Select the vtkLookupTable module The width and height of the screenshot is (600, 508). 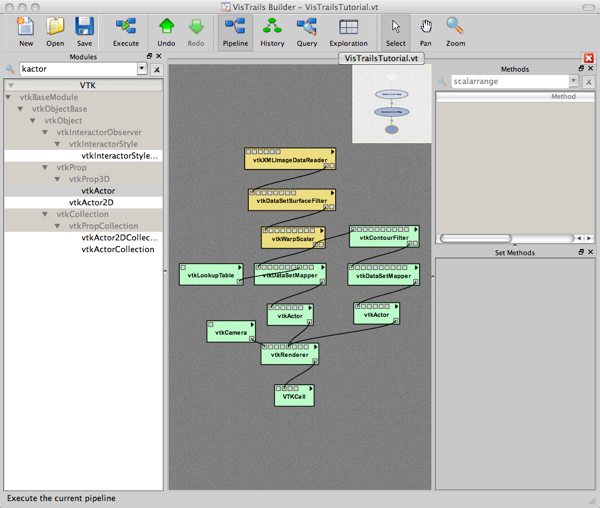pyautogui.click(x=211, y=274)
